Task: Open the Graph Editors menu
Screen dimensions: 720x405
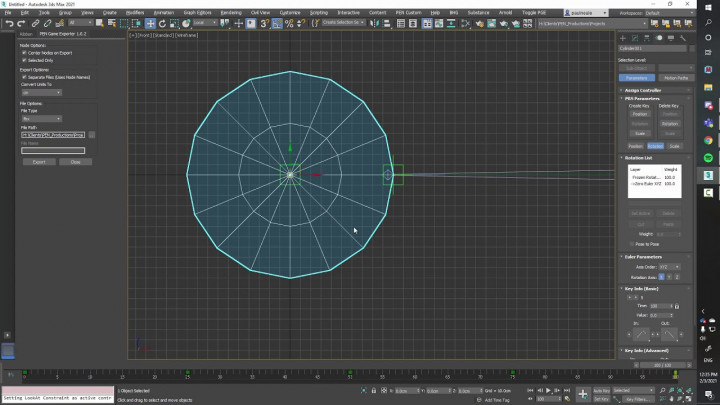Action: coord(197,13)
